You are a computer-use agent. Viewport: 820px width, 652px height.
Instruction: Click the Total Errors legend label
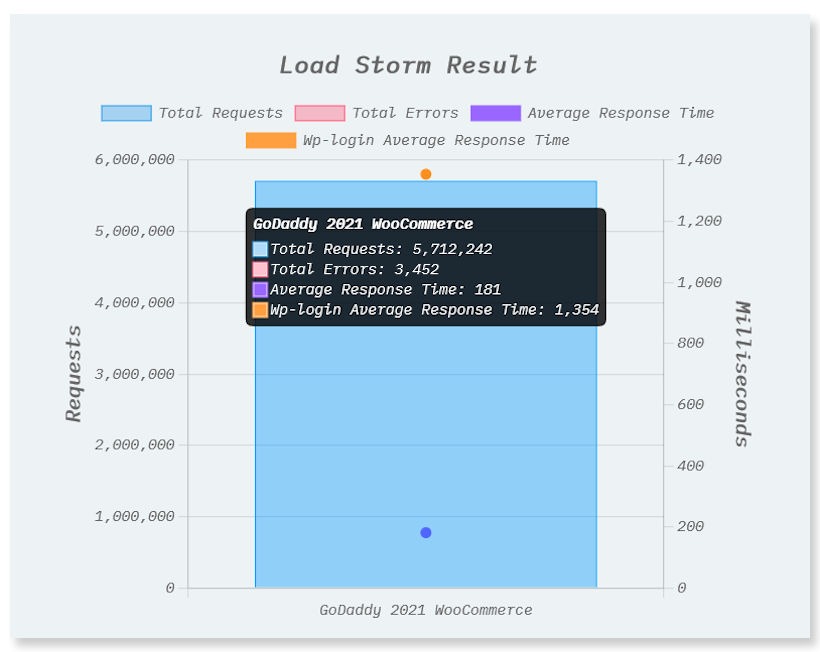click(405, 113)
